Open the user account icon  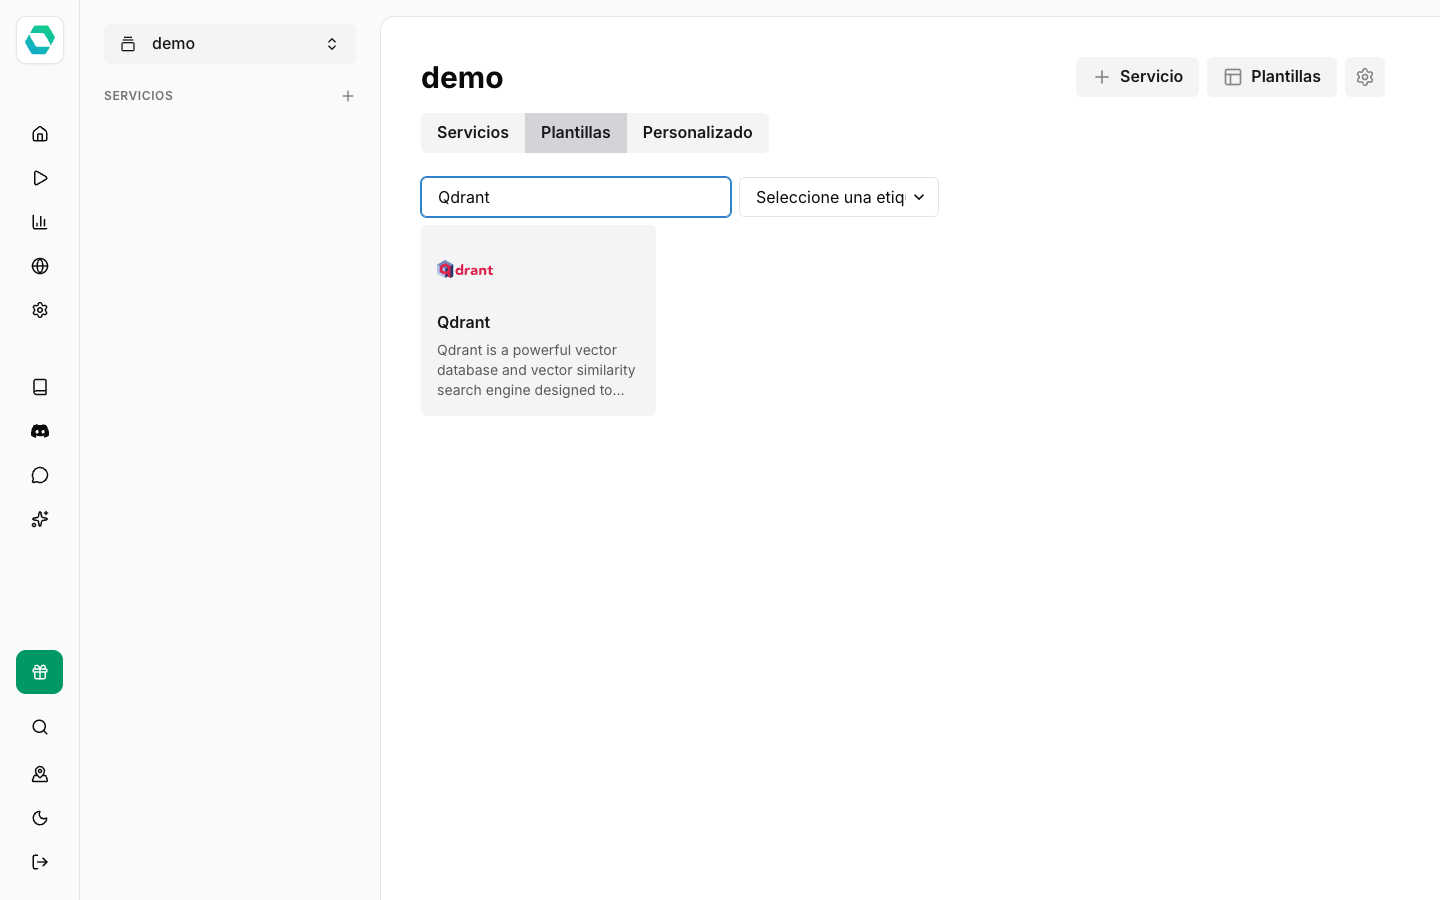(40, 774)
